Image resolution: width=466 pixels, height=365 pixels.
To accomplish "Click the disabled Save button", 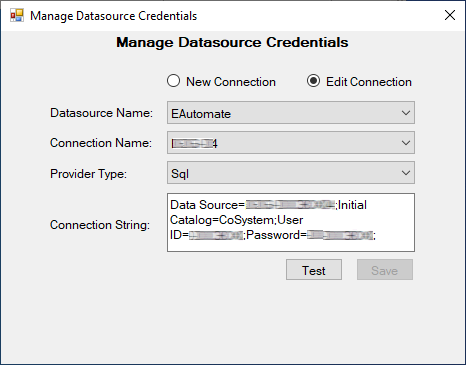I will [385, 270].
